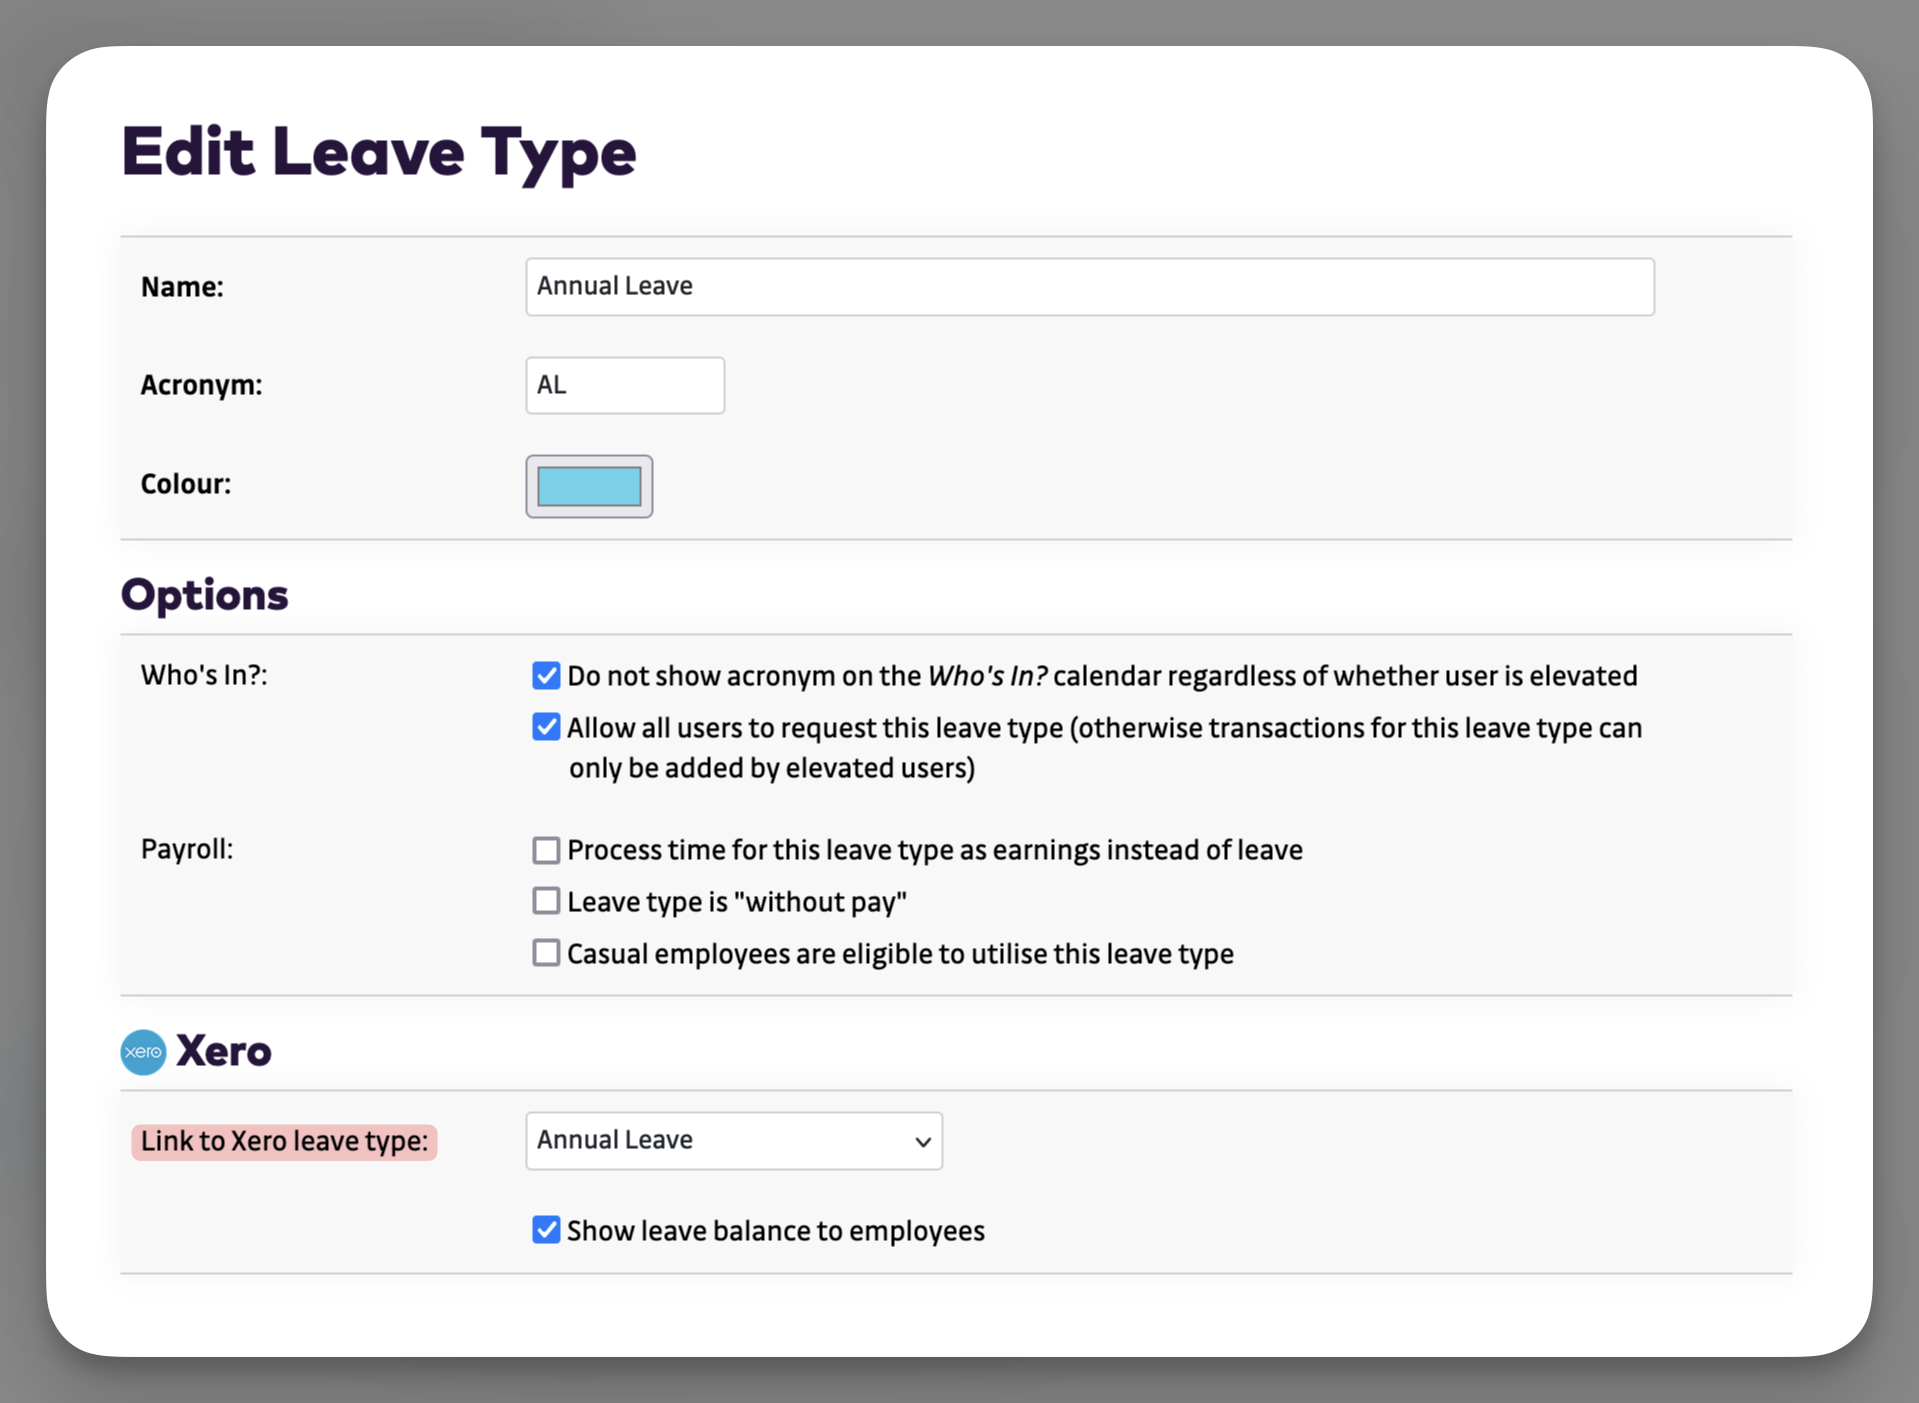This screenshot has width=1919, height=1403.
Task: Click the highlighted 'Link to Xero leave type' label
Action: click(283, 1141)
